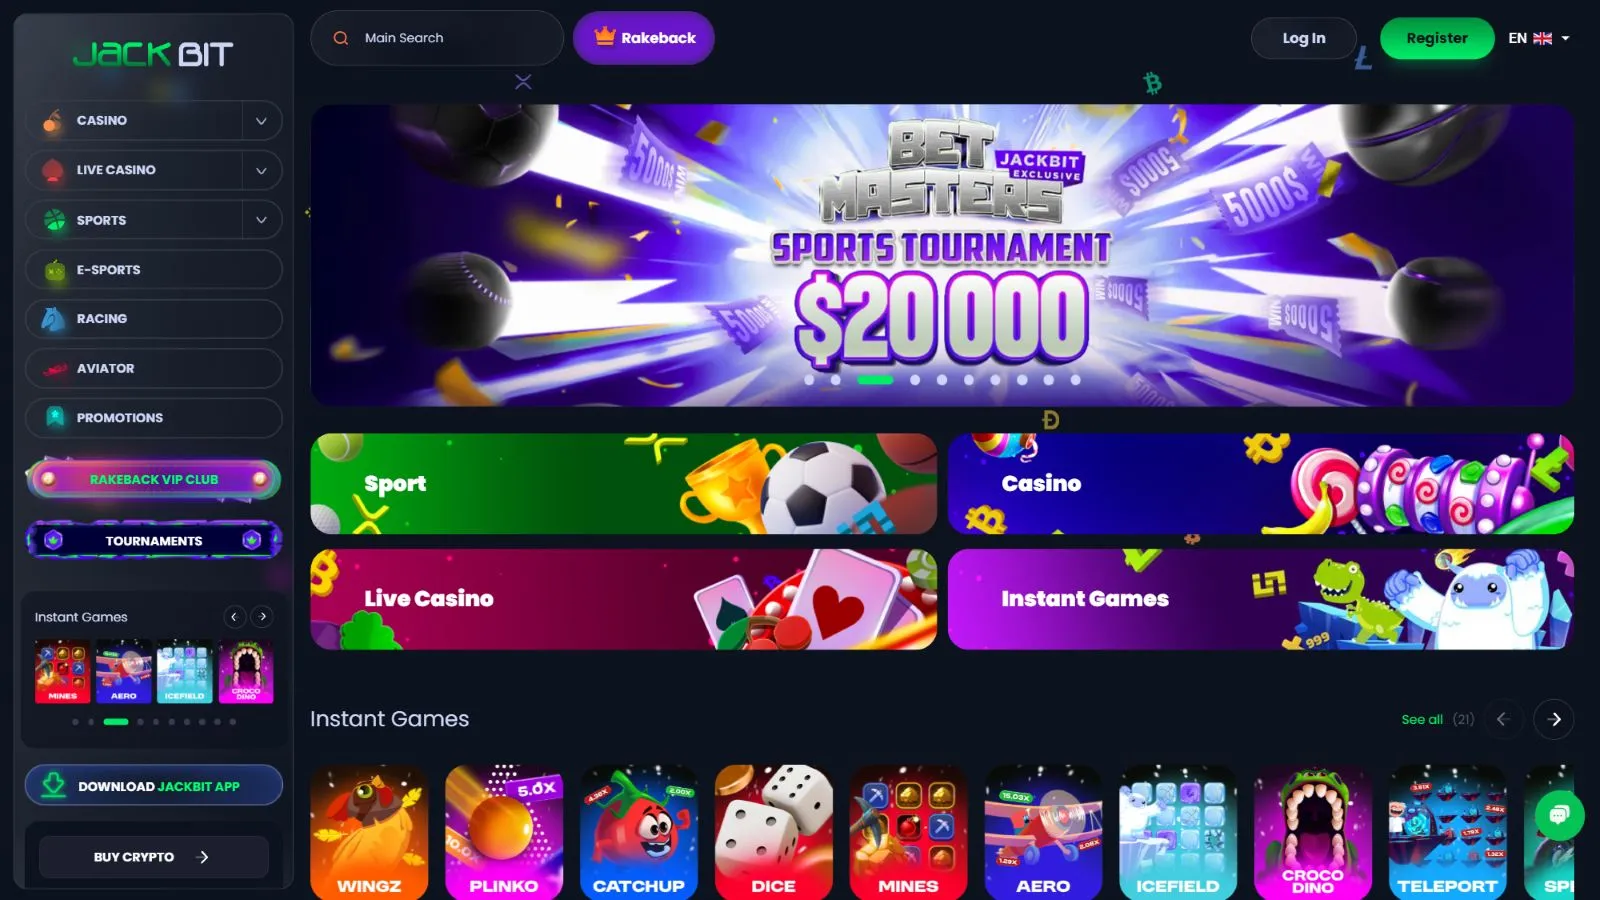The height and width of the screenshot is (900, 1600).
Task: Launch the Teleport game tile
Action: pyautogui.click(x=1447, y=832)
